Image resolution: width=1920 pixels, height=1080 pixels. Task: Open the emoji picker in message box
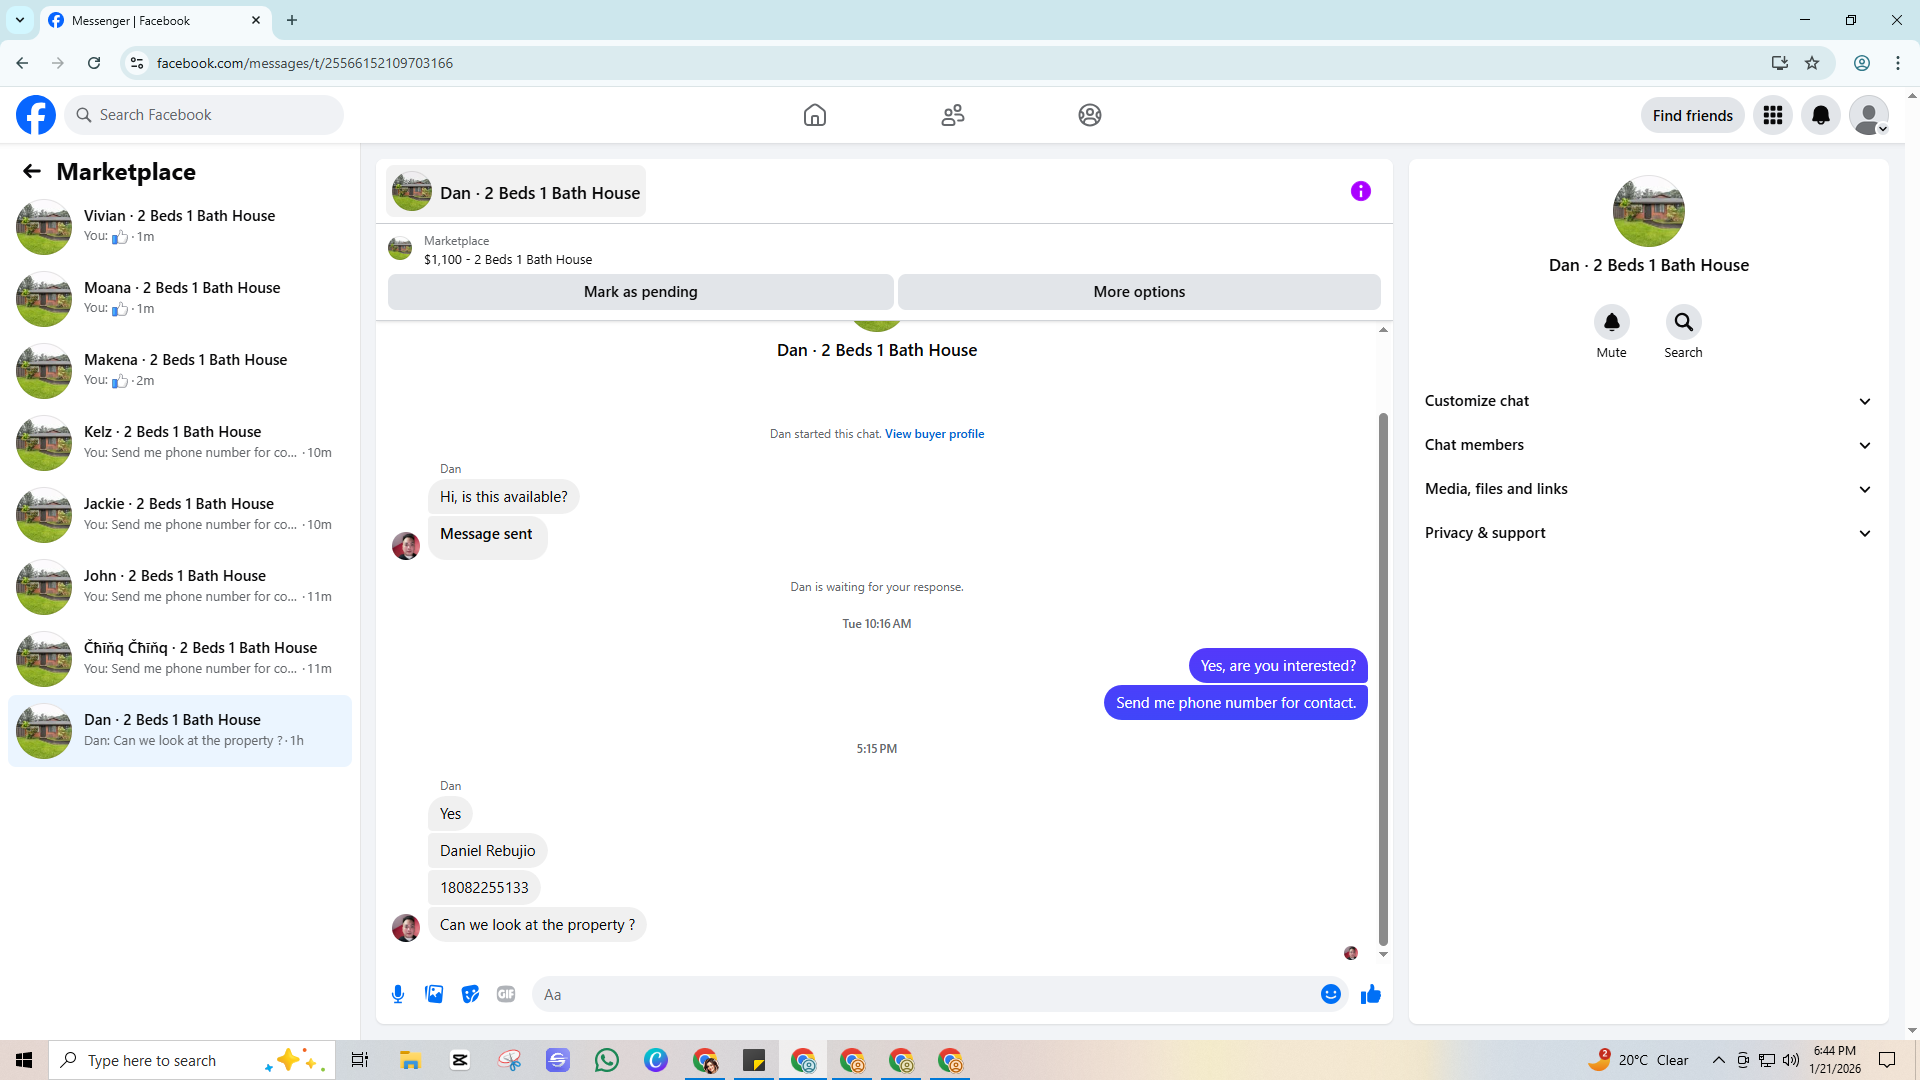point(1330,994)
